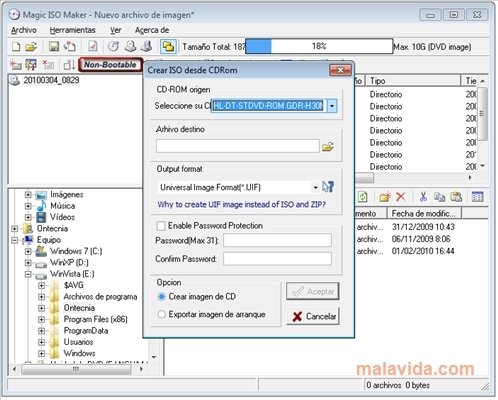
Task: Click the burn CD clock-disc icon
Action: [x=113, y=47]
